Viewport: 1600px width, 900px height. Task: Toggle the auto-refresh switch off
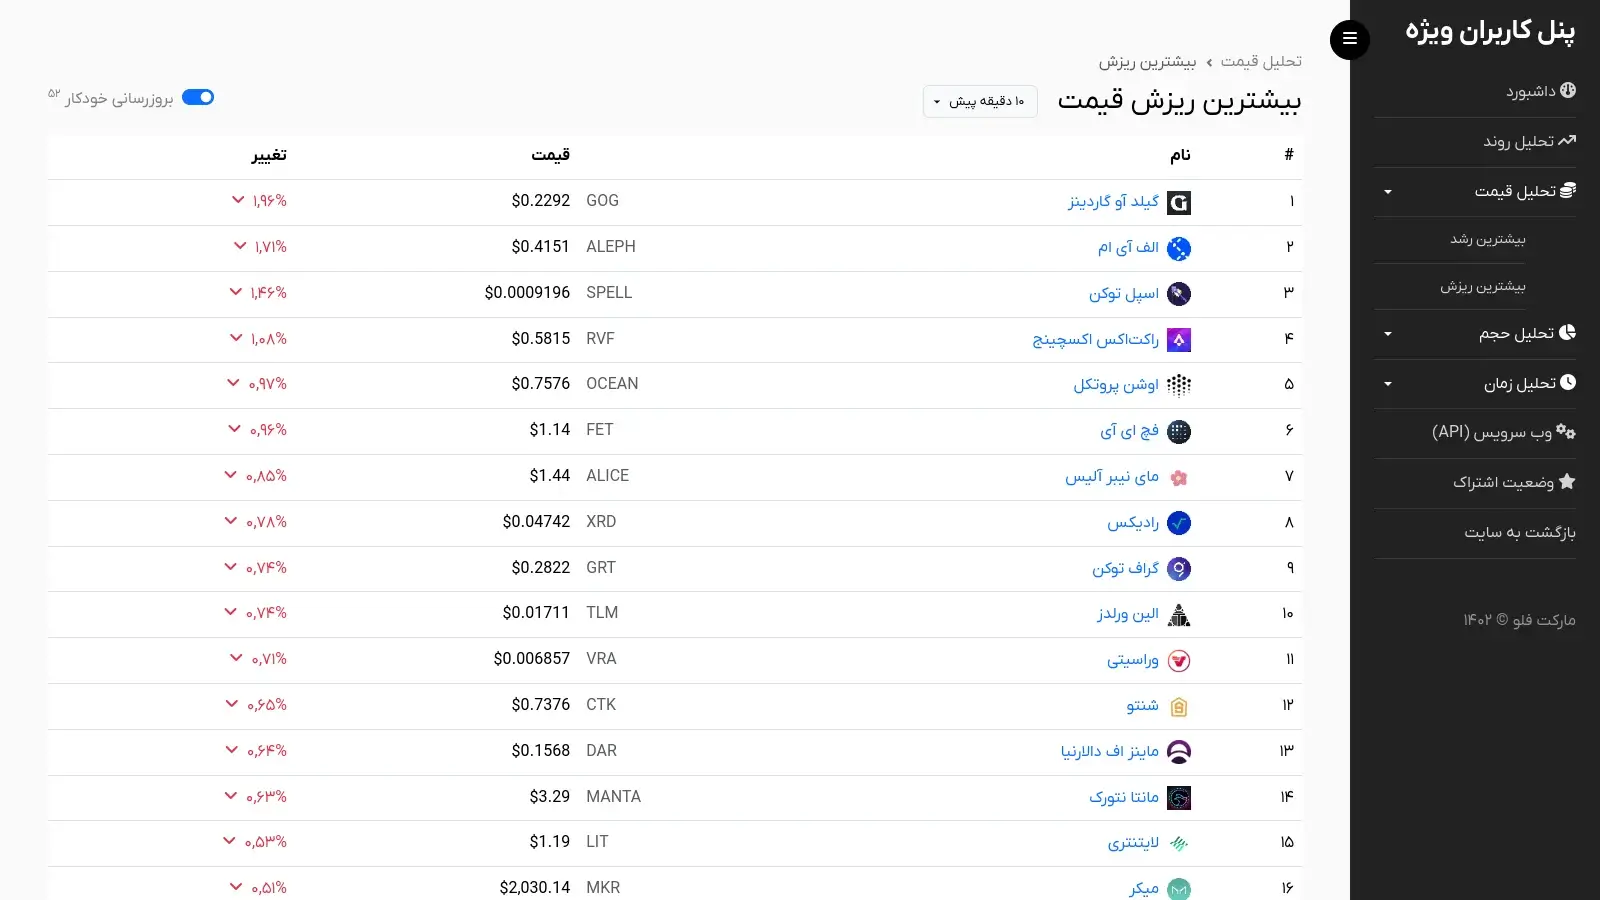pyautogui.click(x=198, y=97)
